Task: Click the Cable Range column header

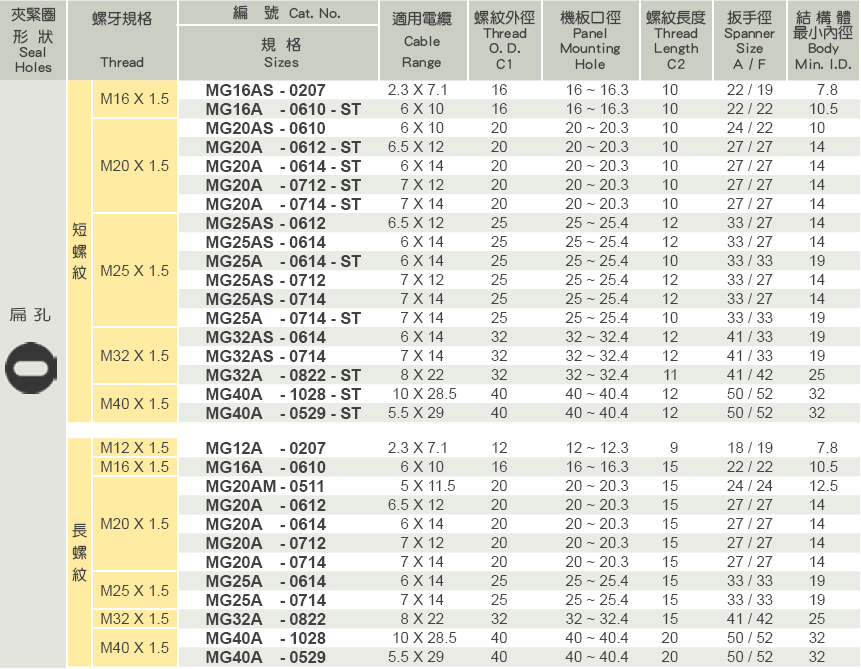Action: tap(422, 41)
